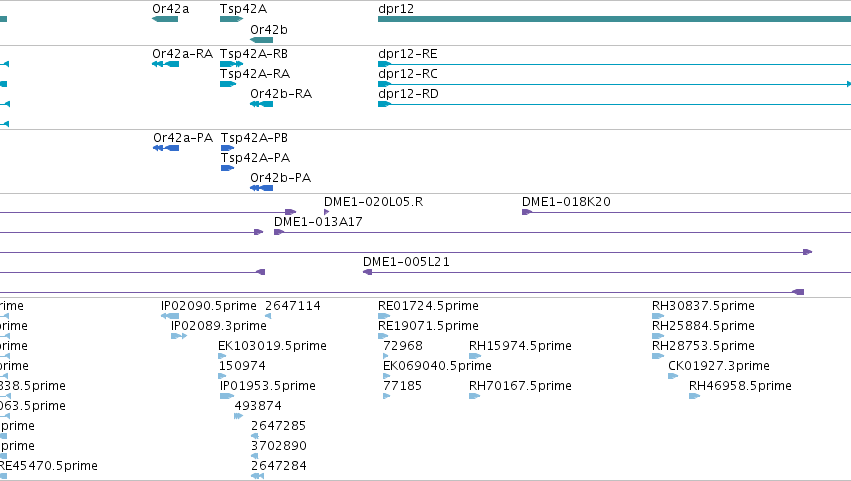851x481 pixels.
Task: Select the Or42b-RA transcript feature
Action: coord(262,104)
